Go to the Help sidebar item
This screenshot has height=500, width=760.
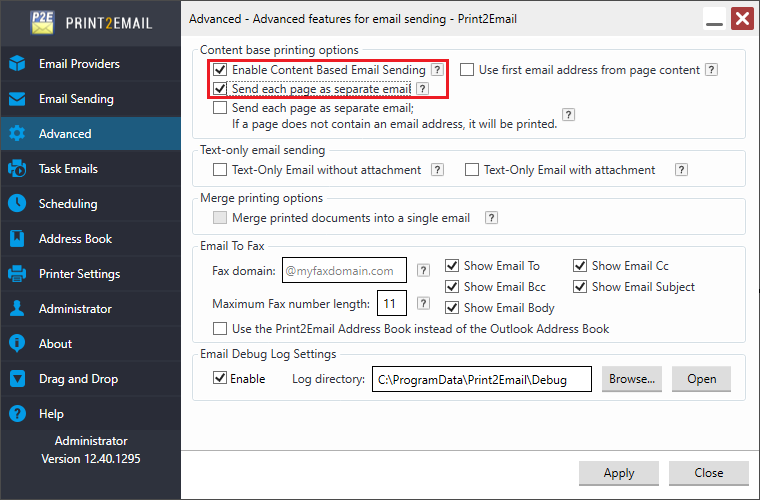(51, 414)
